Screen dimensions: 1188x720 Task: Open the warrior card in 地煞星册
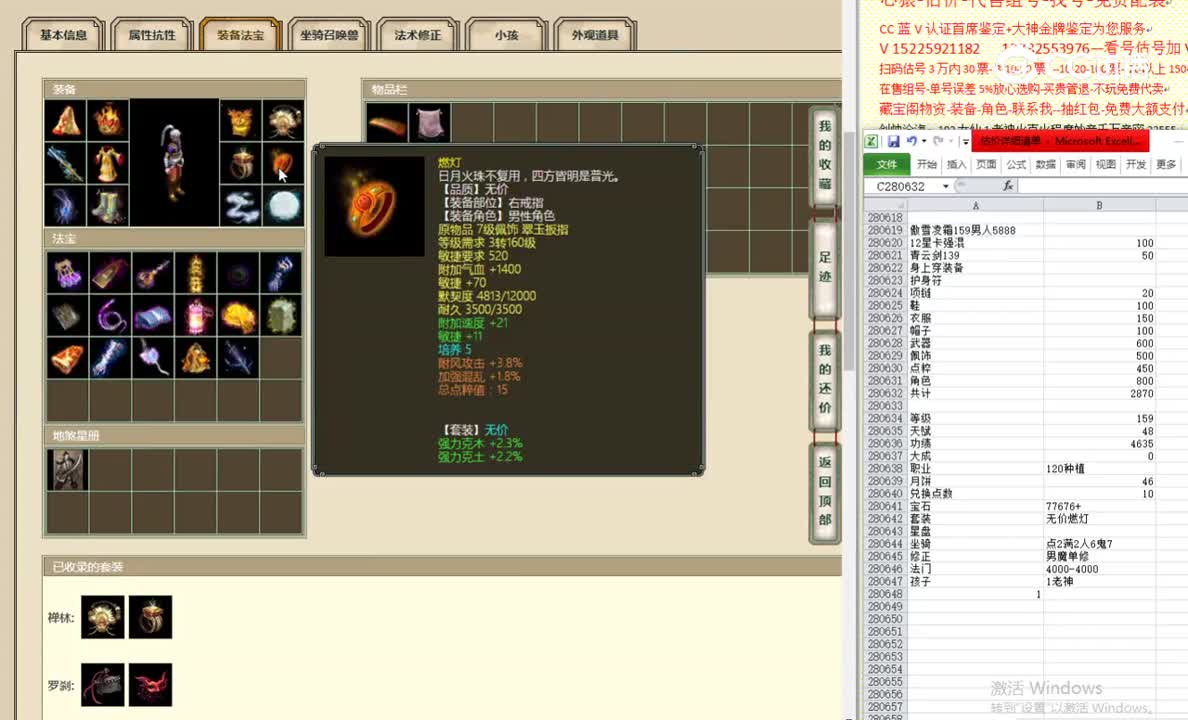click(67, 470)
